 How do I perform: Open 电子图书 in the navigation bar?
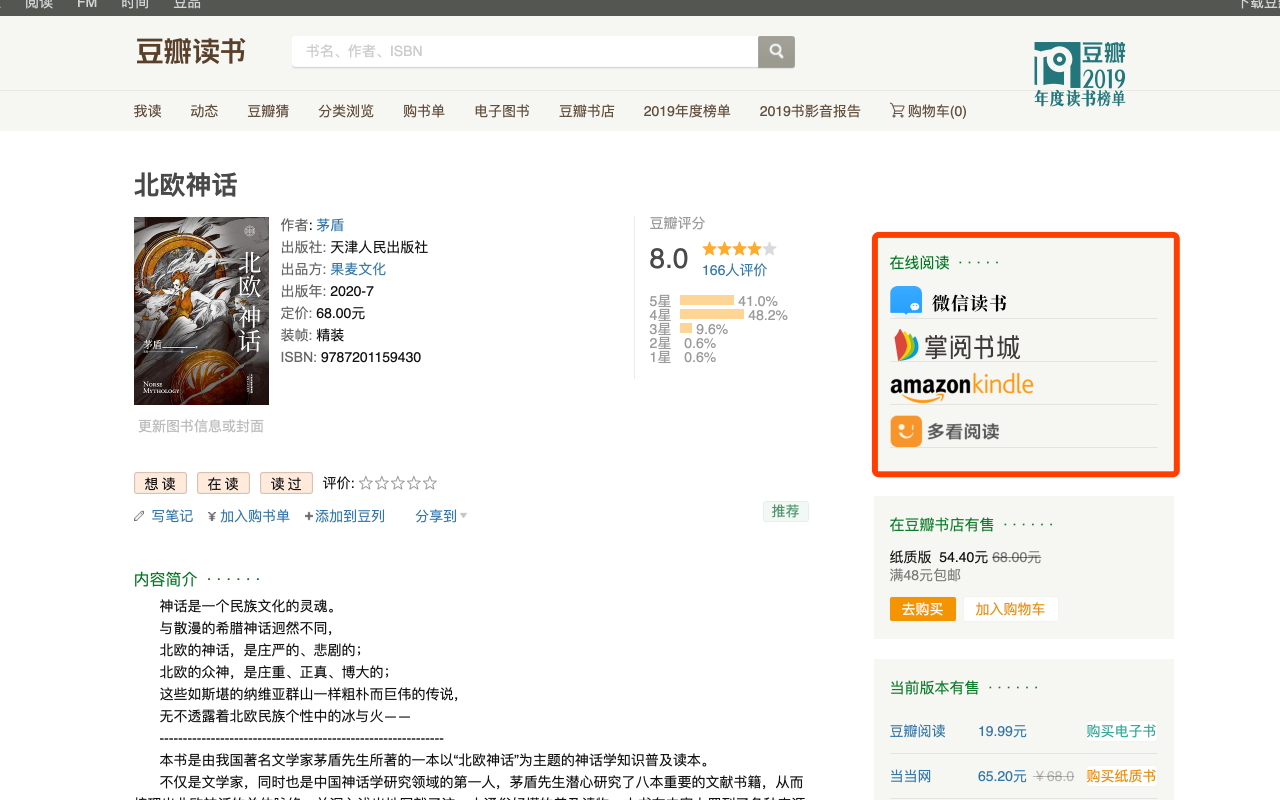click(x=502, y=111)
